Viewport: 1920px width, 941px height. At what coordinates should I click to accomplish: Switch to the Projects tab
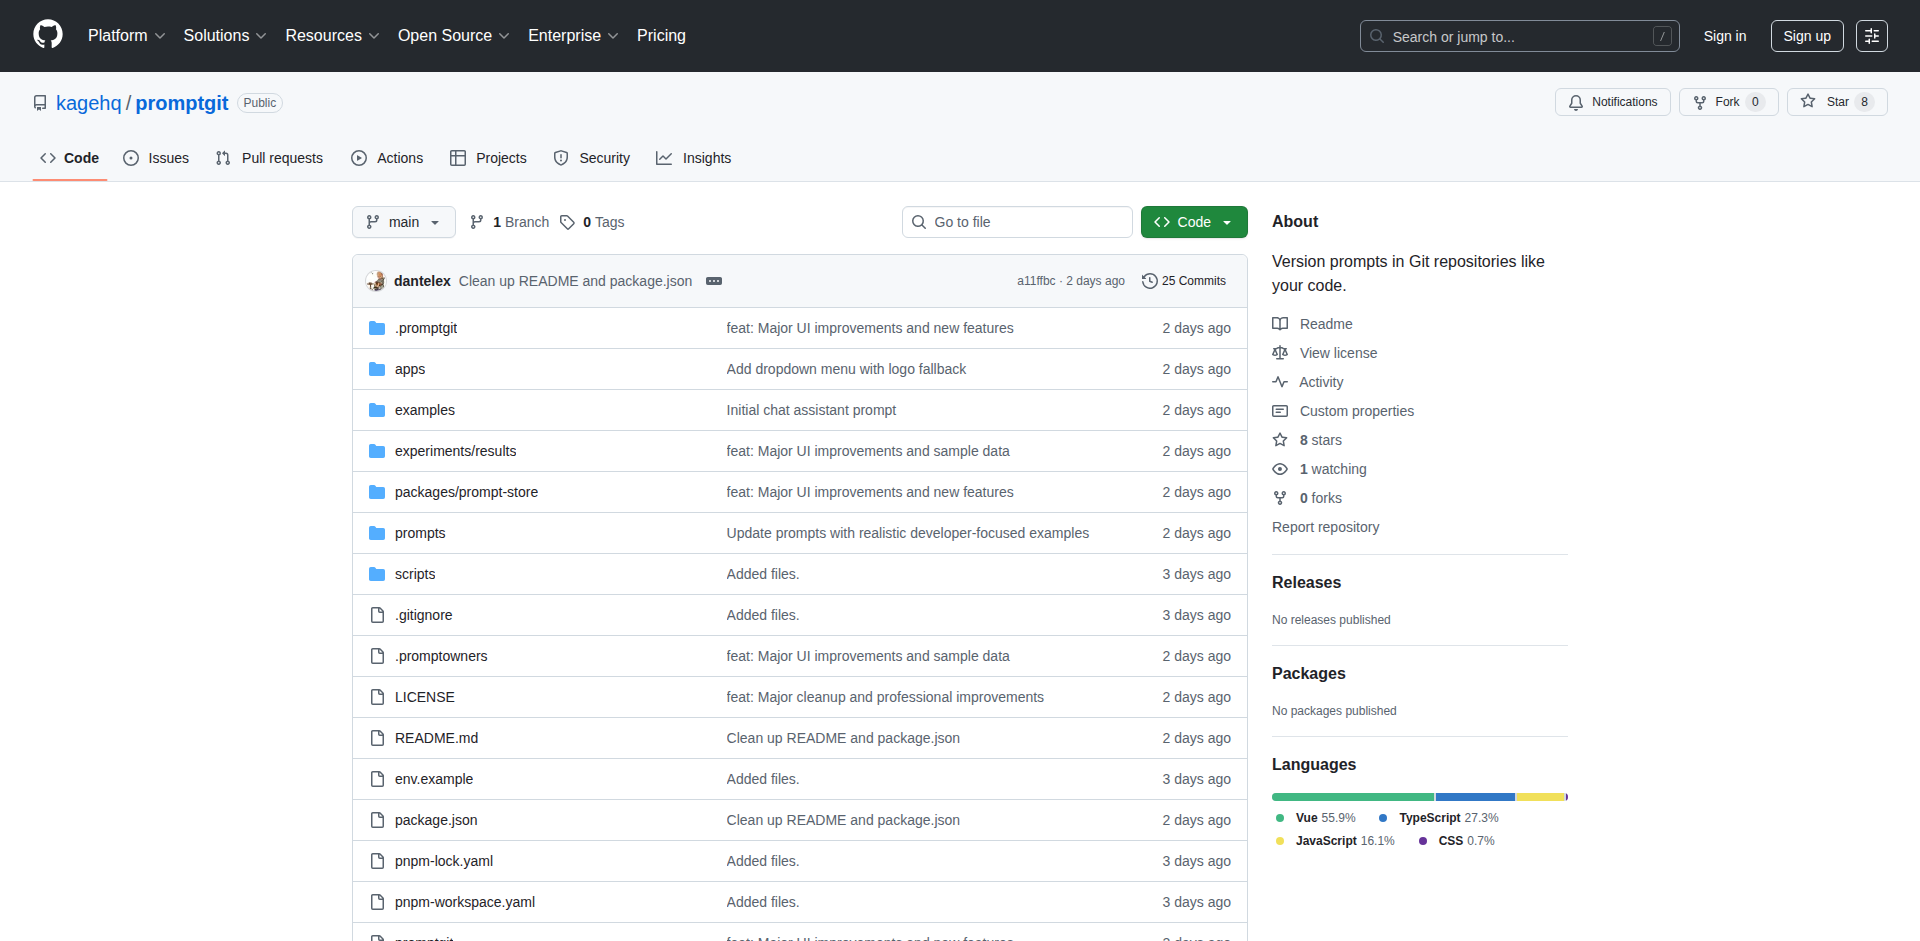coord(488,158)
